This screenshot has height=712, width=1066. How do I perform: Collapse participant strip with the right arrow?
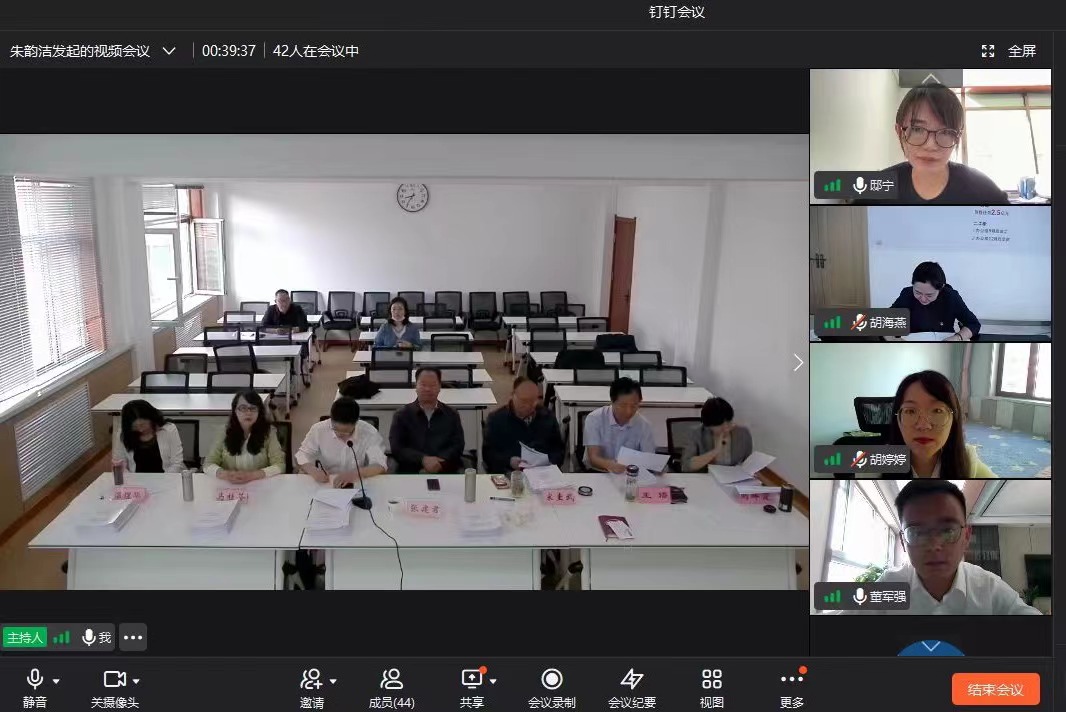797,362
